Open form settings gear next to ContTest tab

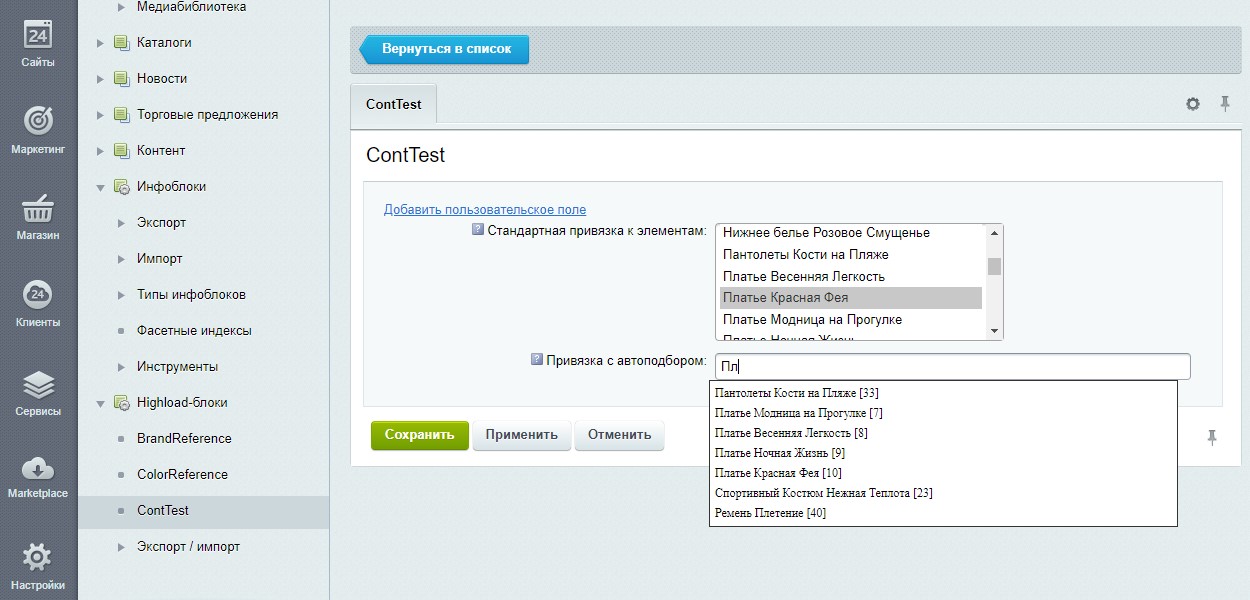click(x=1193, y=104)
